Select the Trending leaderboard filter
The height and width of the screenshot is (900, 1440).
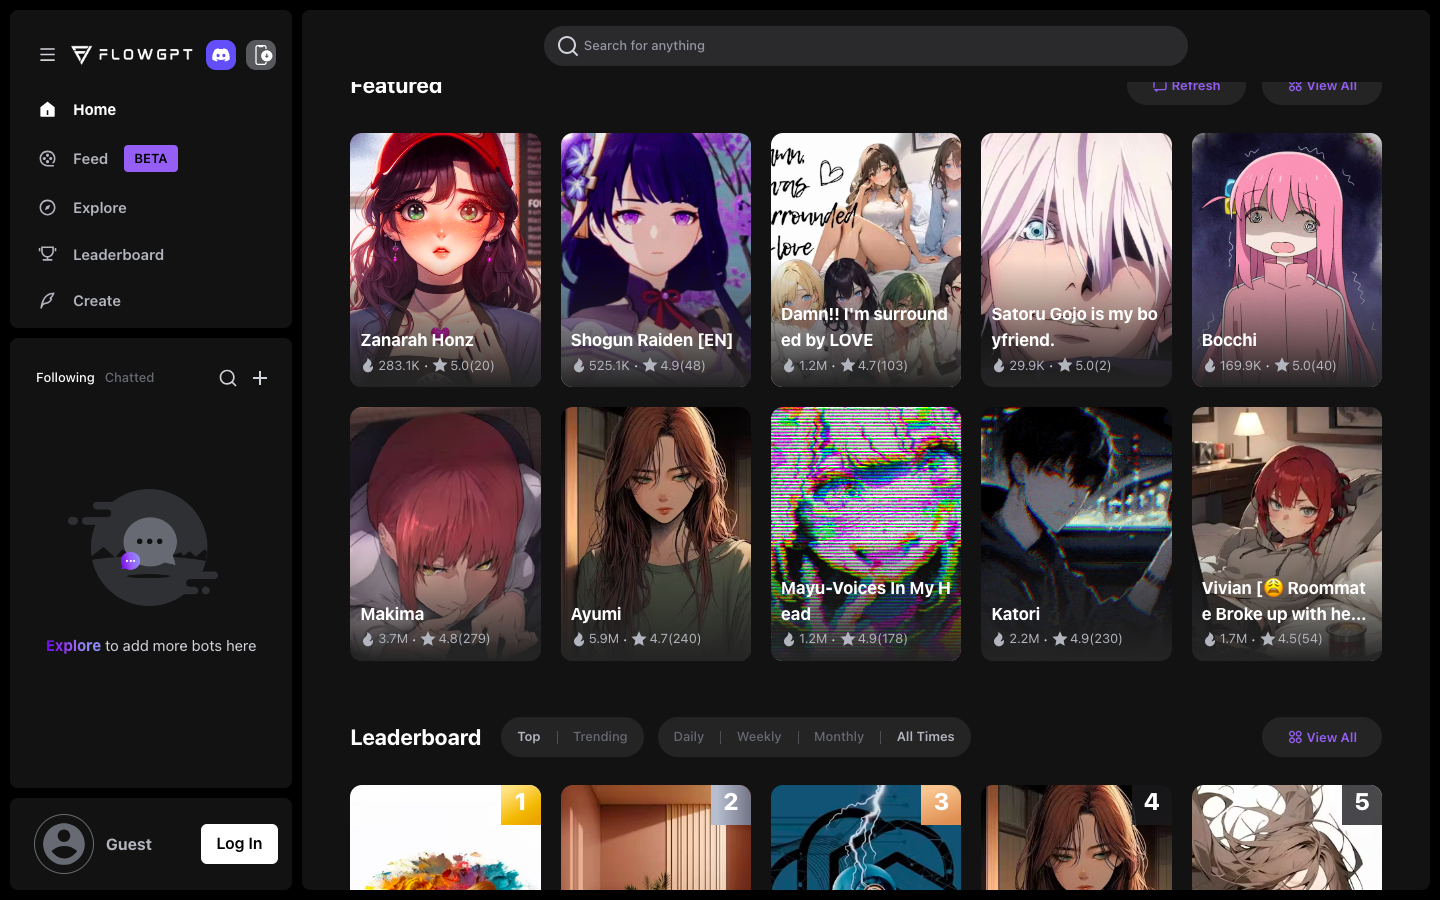point(600,737)
